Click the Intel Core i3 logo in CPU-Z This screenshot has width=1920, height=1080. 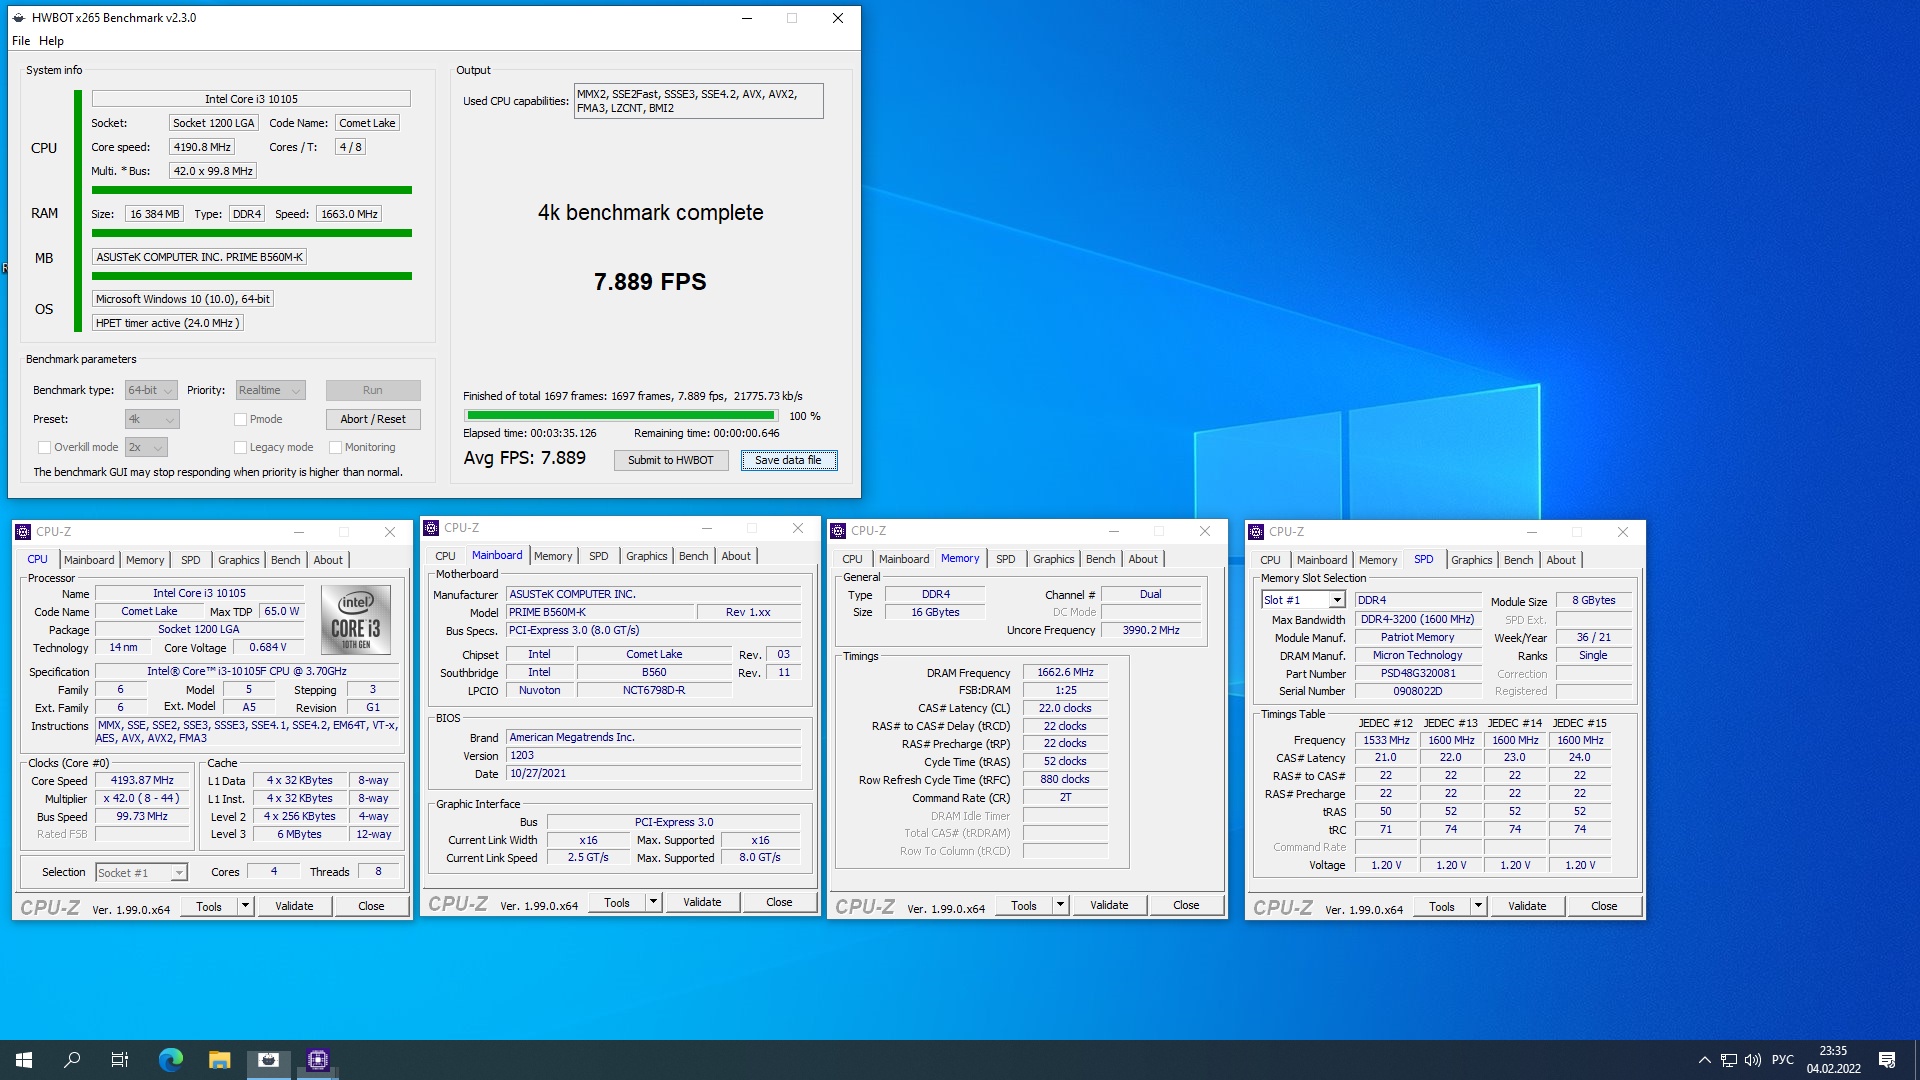(x=356, y=620)
